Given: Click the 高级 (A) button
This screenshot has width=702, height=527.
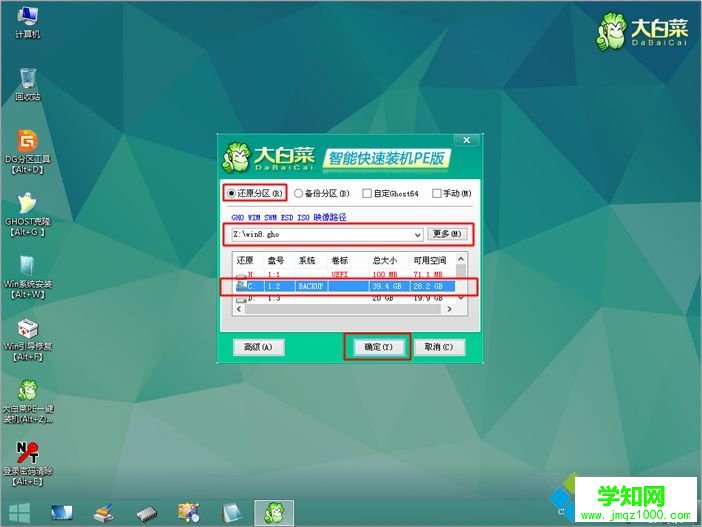Looking at the screenshot, I should pos(258,347).
